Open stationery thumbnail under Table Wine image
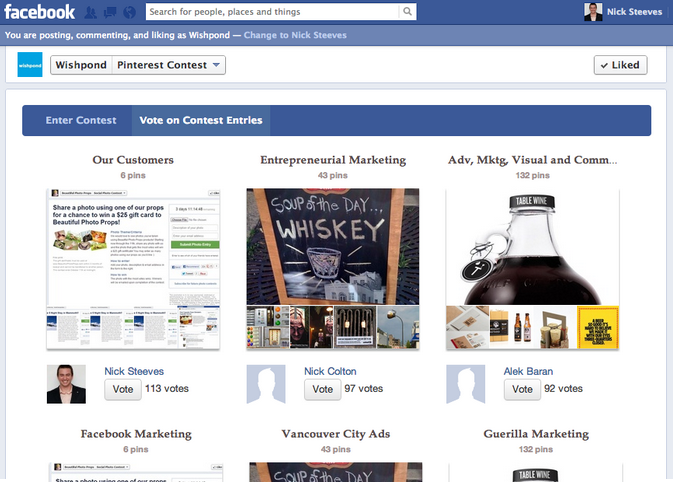The image size is (677, 482). pos(468,327)
